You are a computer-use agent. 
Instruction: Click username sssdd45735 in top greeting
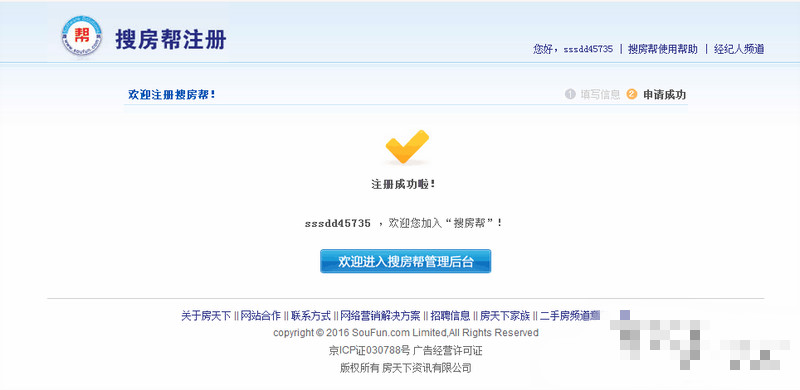588,50
